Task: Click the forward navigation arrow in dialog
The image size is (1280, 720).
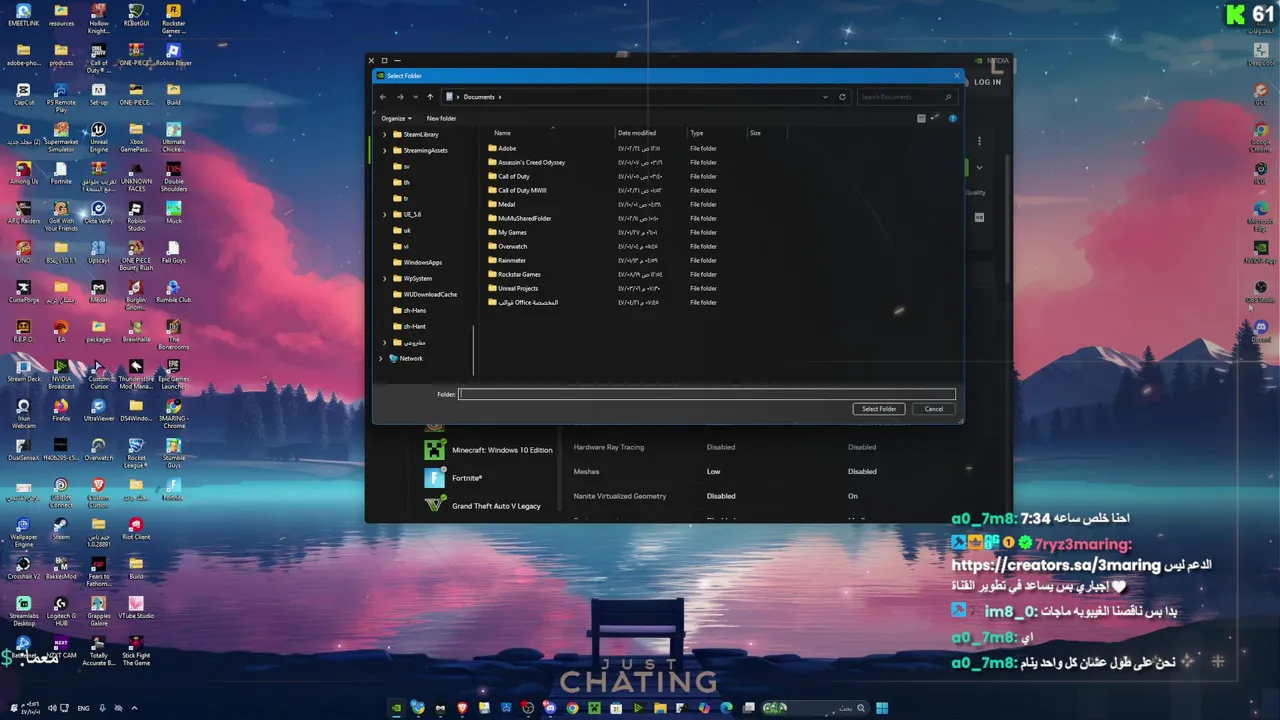Action: [x=400, y=97]
